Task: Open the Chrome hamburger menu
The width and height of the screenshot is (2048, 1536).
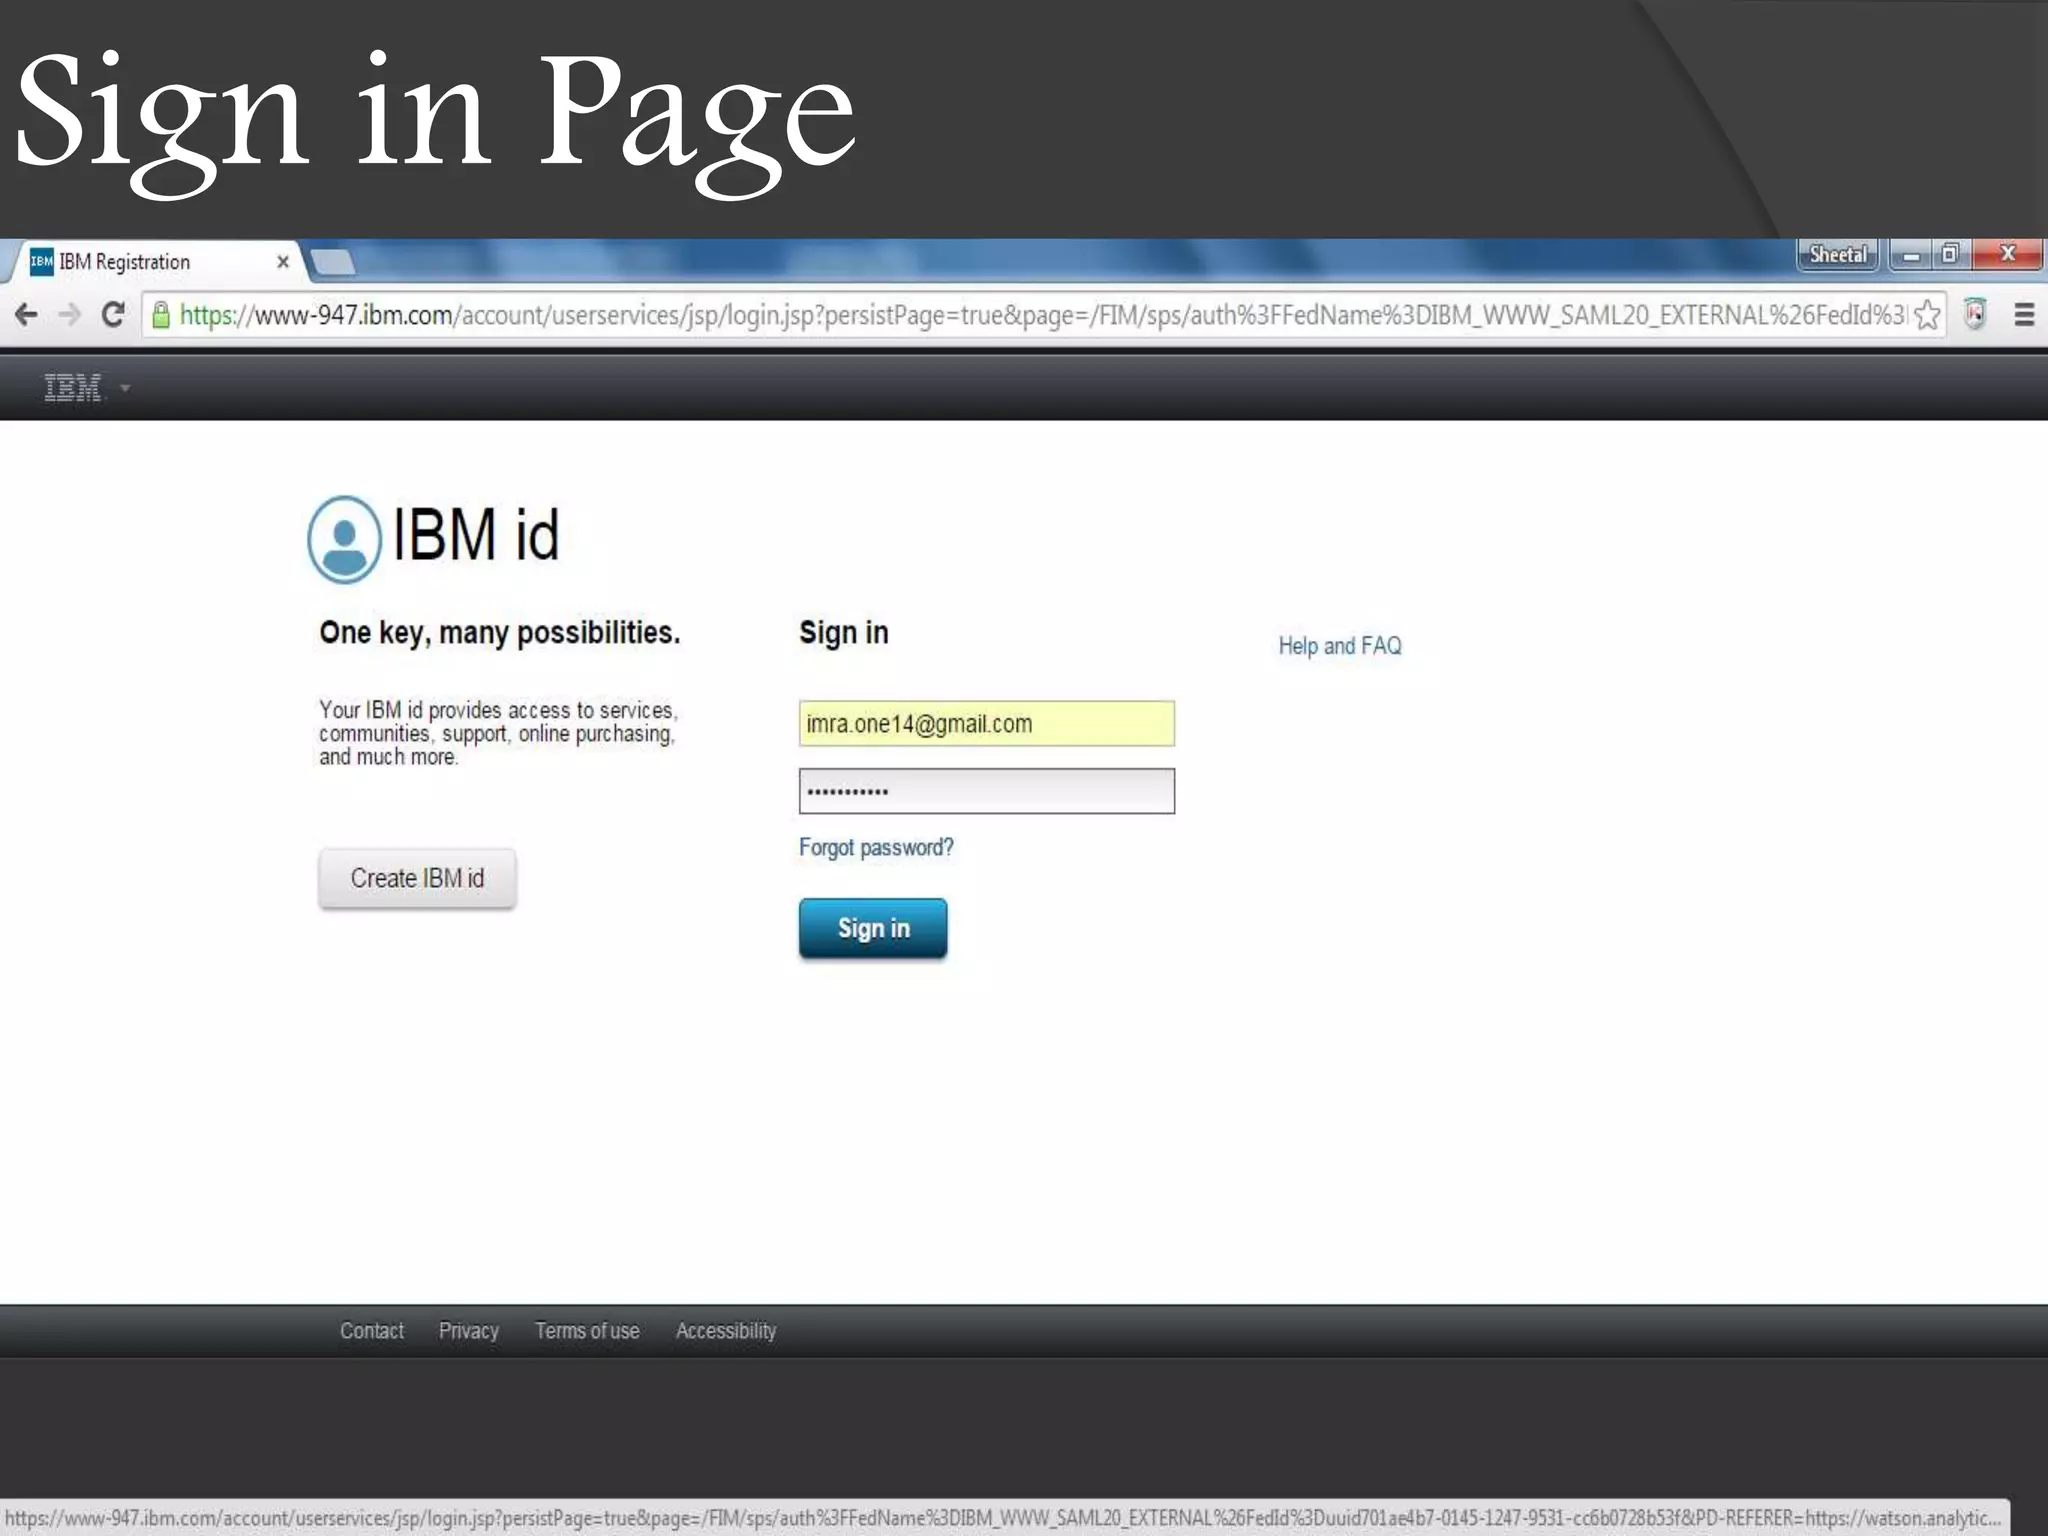Action: 2024,315
